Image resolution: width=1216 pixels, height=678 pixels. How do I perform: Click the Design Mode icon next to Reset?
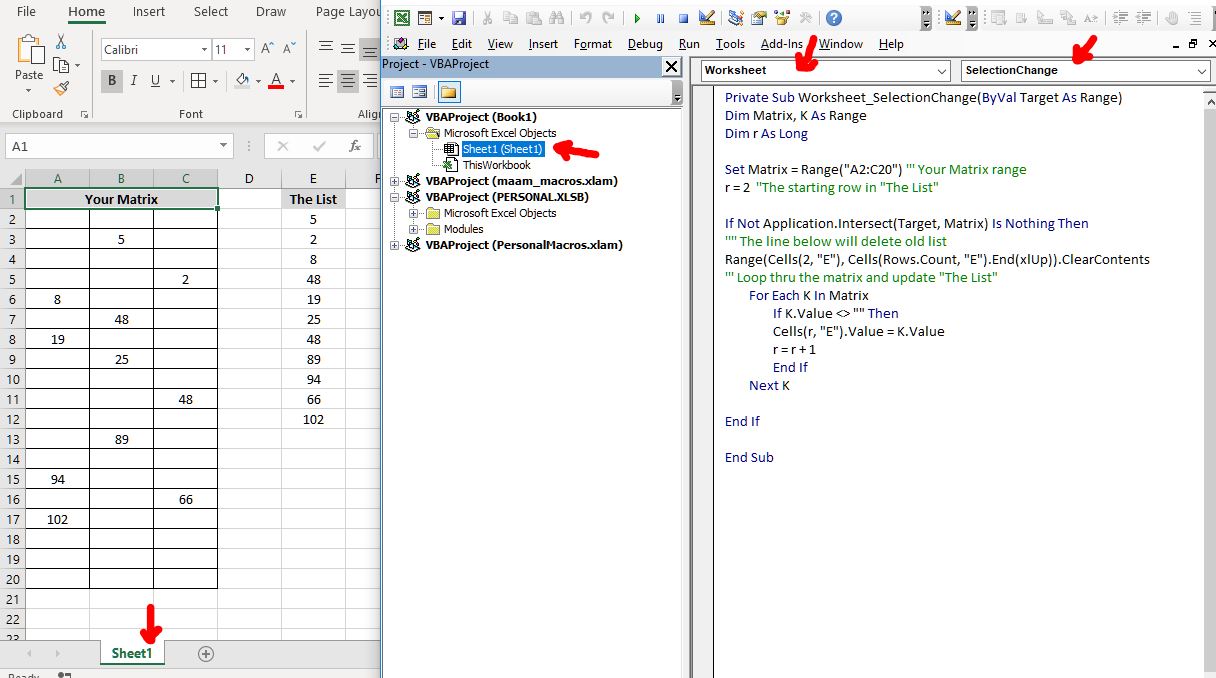[x=707, y=18]
